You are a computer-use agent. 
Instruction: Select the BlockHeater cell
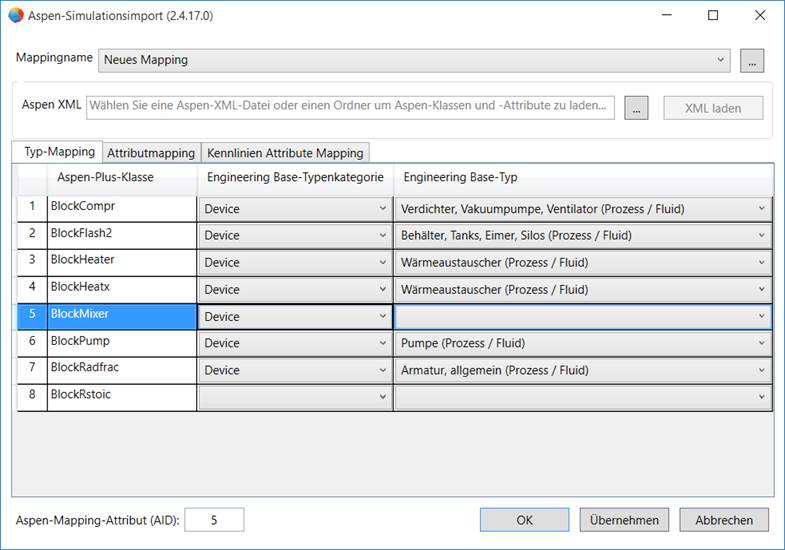coord(122,263)
